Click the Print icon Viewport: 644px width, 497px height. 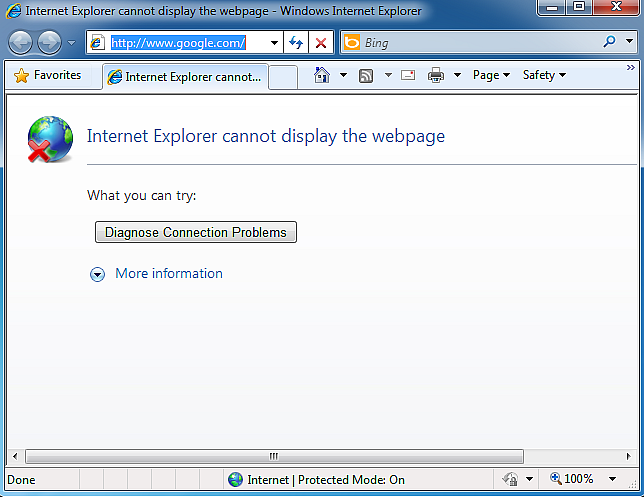coord(436,75)
